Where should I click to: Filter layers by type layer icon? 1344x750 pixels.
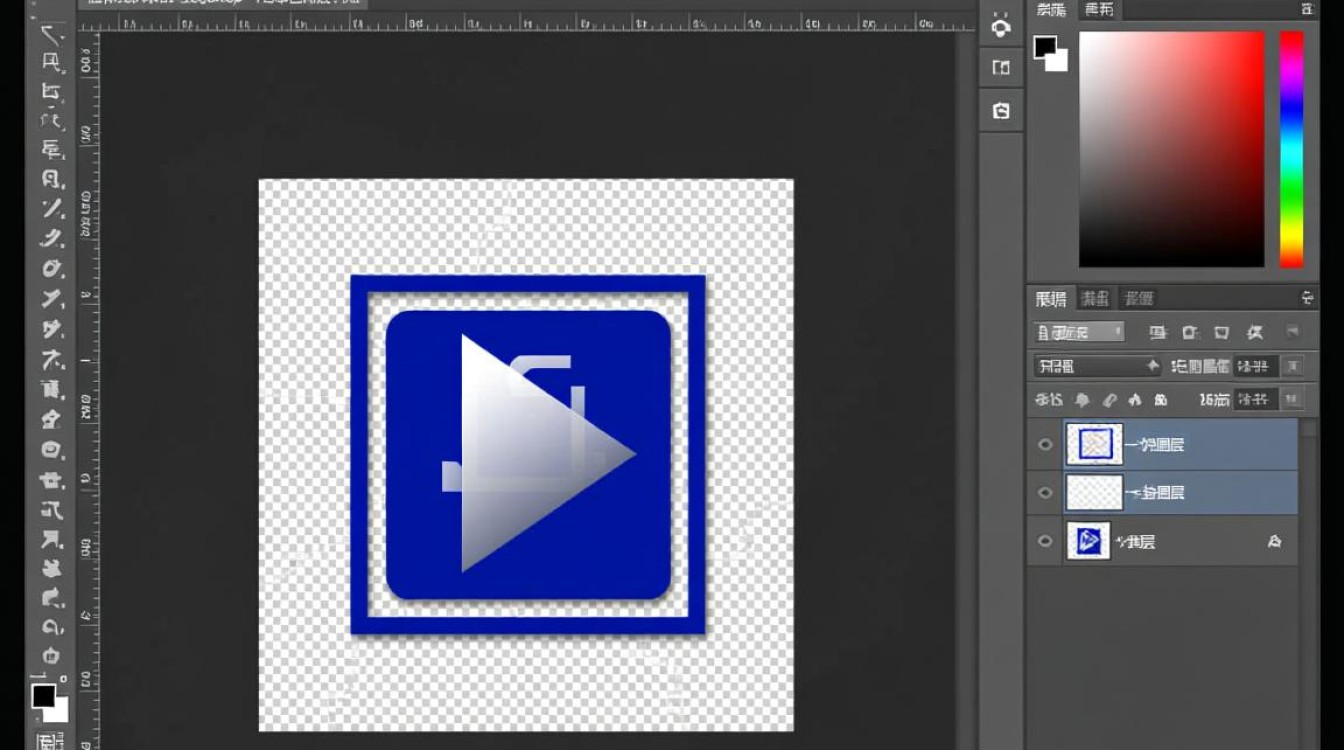1222,332
